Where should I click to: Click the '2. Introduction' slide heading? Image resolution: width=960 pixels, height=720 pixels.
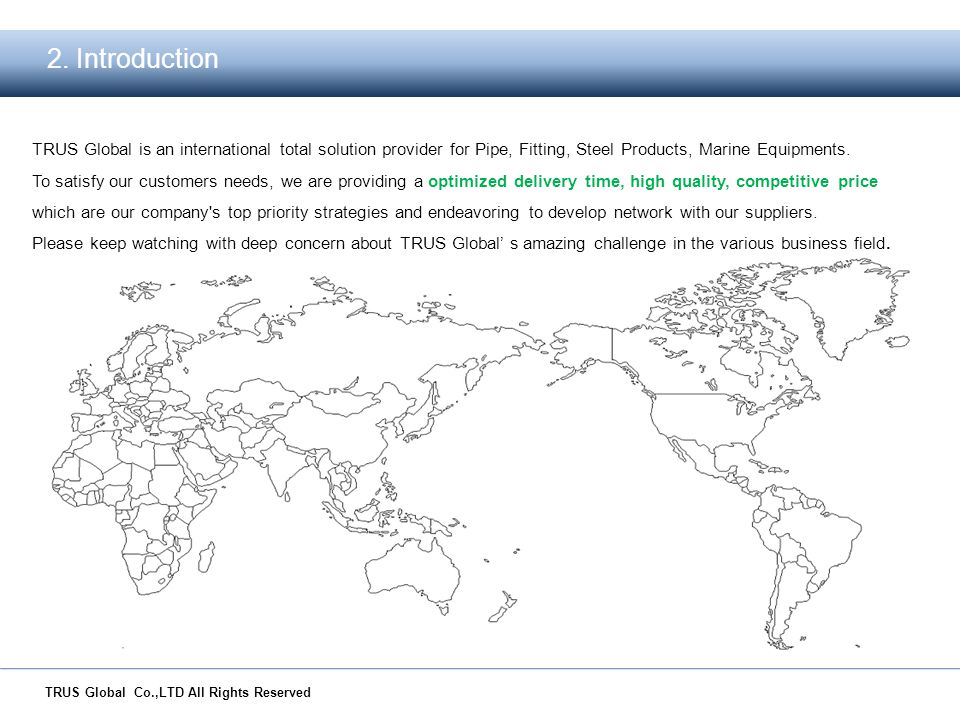(132, 59)
